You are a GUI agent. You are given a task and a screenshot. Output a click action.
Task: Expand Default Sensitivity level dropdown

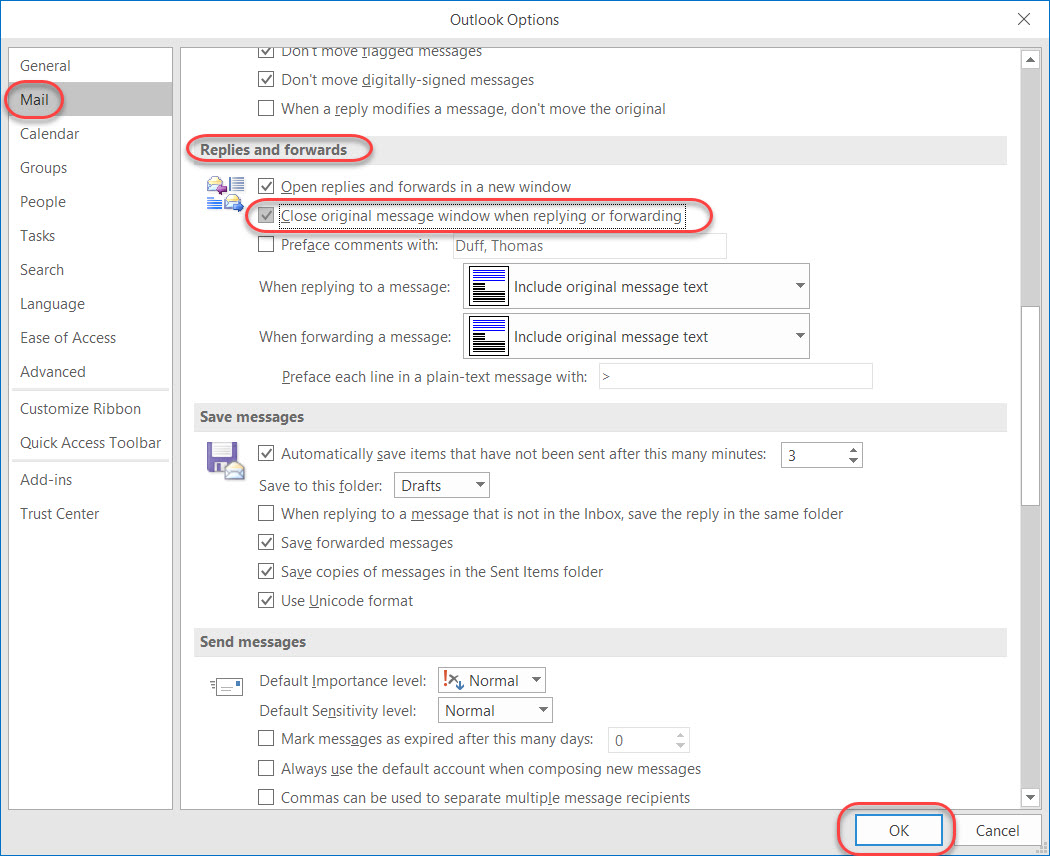pyautogui.click(x=495, y=711)
